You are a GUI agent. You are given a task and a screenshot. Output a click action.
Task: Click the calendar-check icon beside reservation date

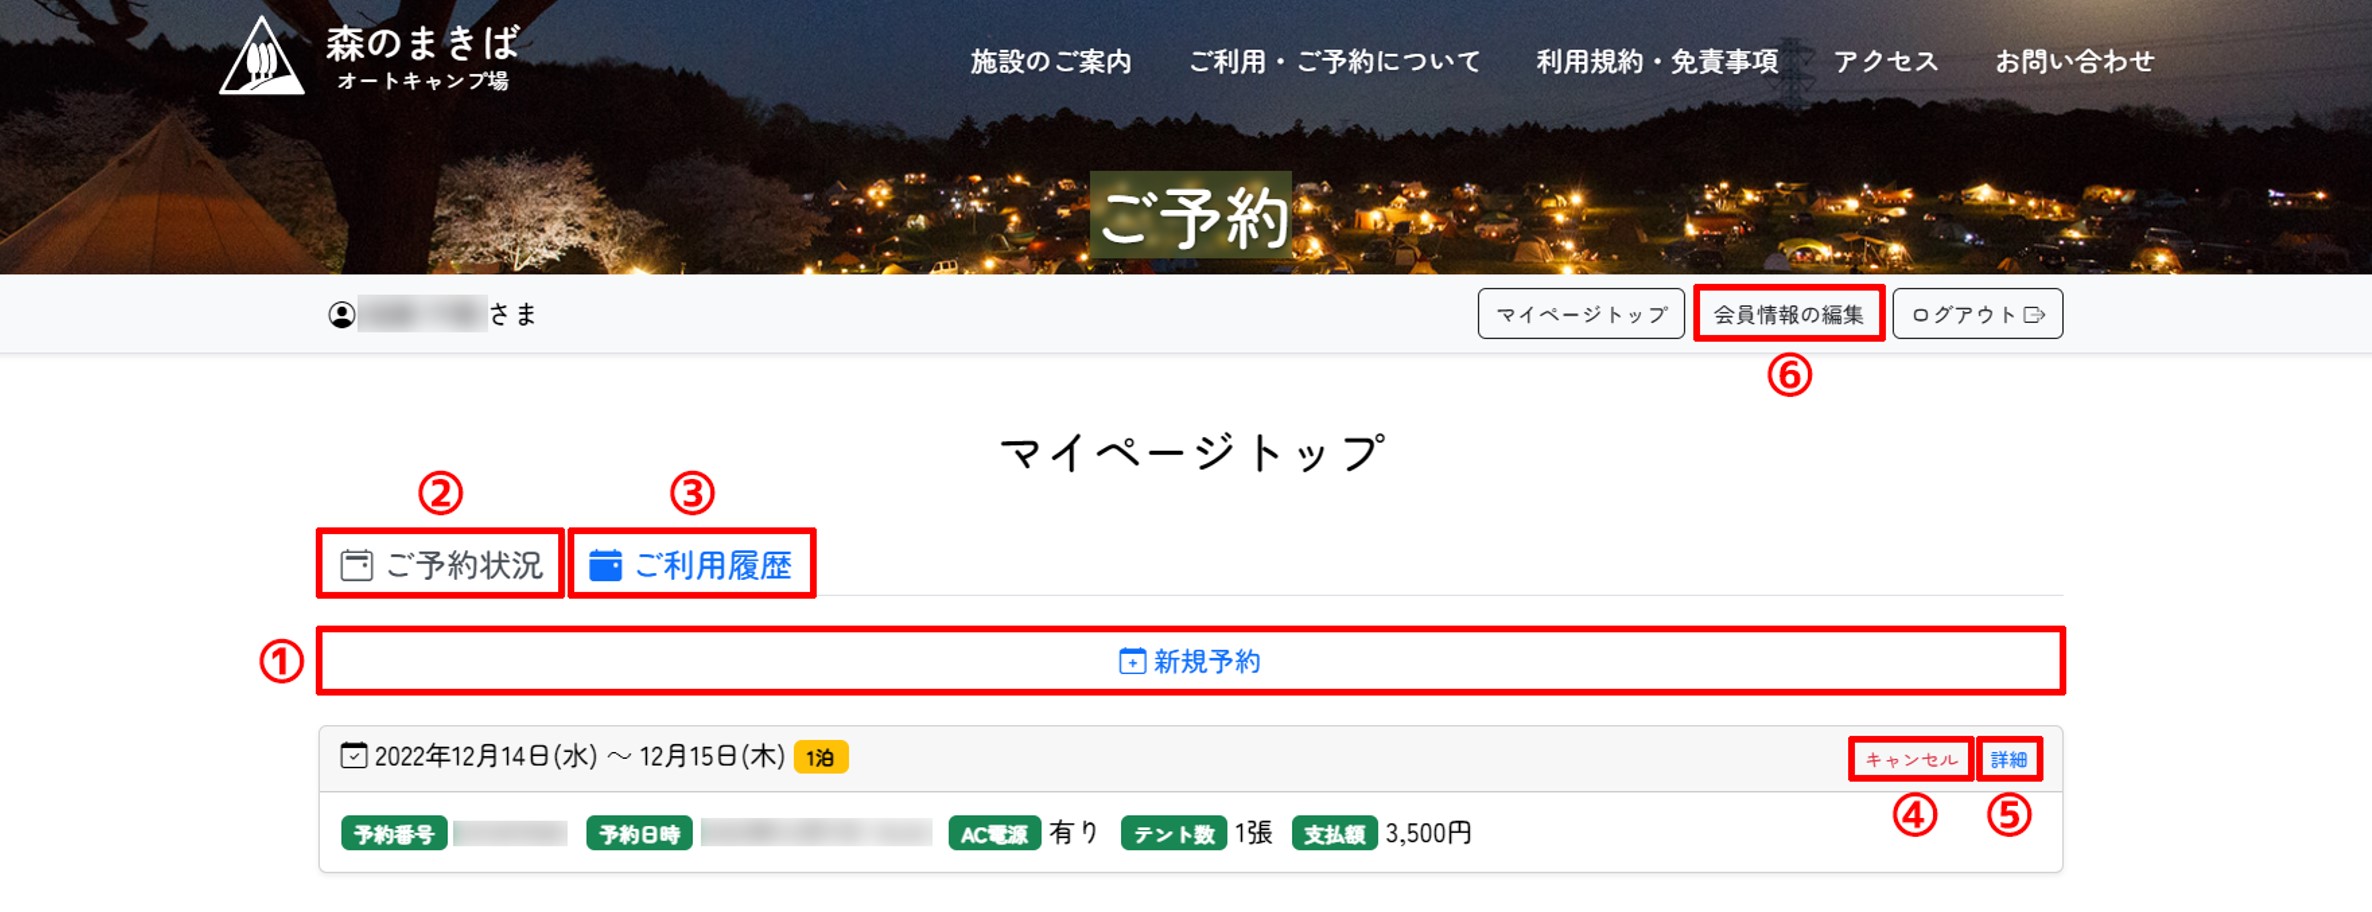tap(353, 755)
